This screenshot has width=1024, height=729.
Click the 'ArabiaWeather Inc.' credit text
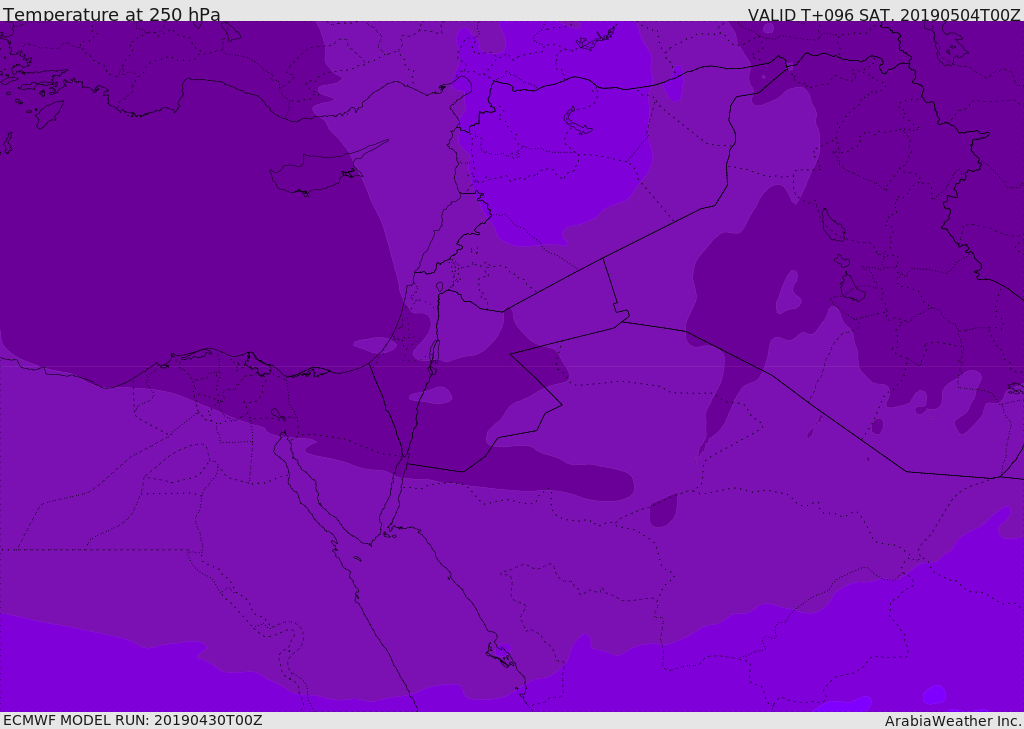954,721
